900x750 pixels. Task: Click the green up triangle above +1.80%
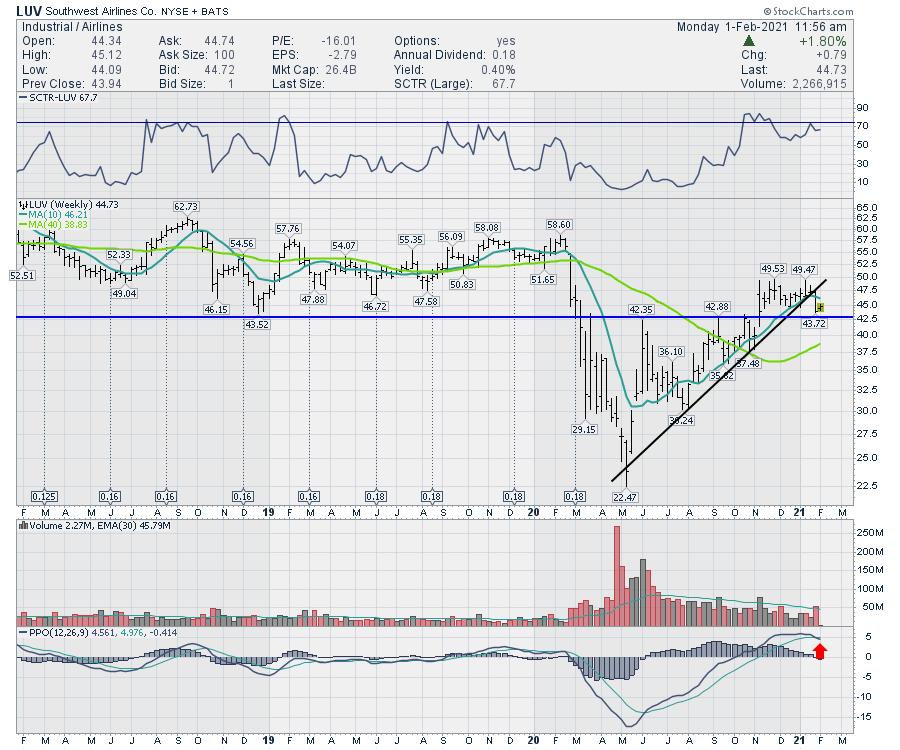coord(749,41)
